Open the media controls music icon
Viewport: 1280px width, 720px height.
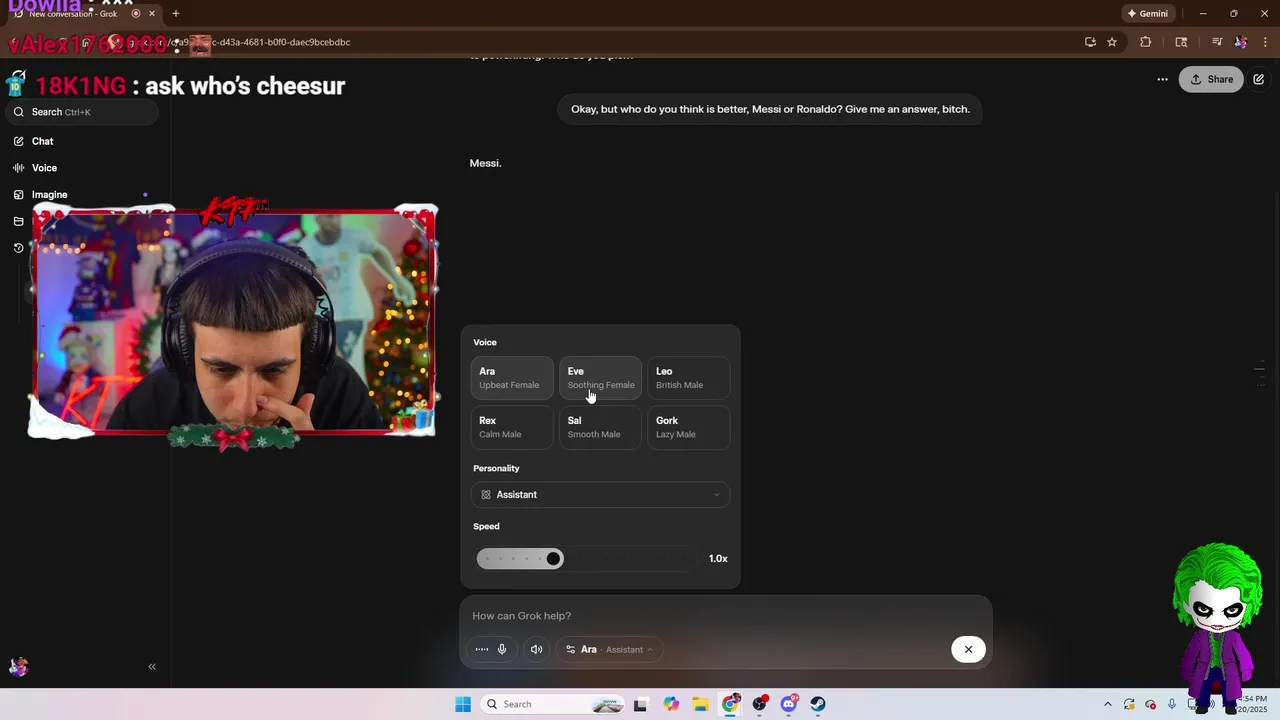click(1217, 42)
